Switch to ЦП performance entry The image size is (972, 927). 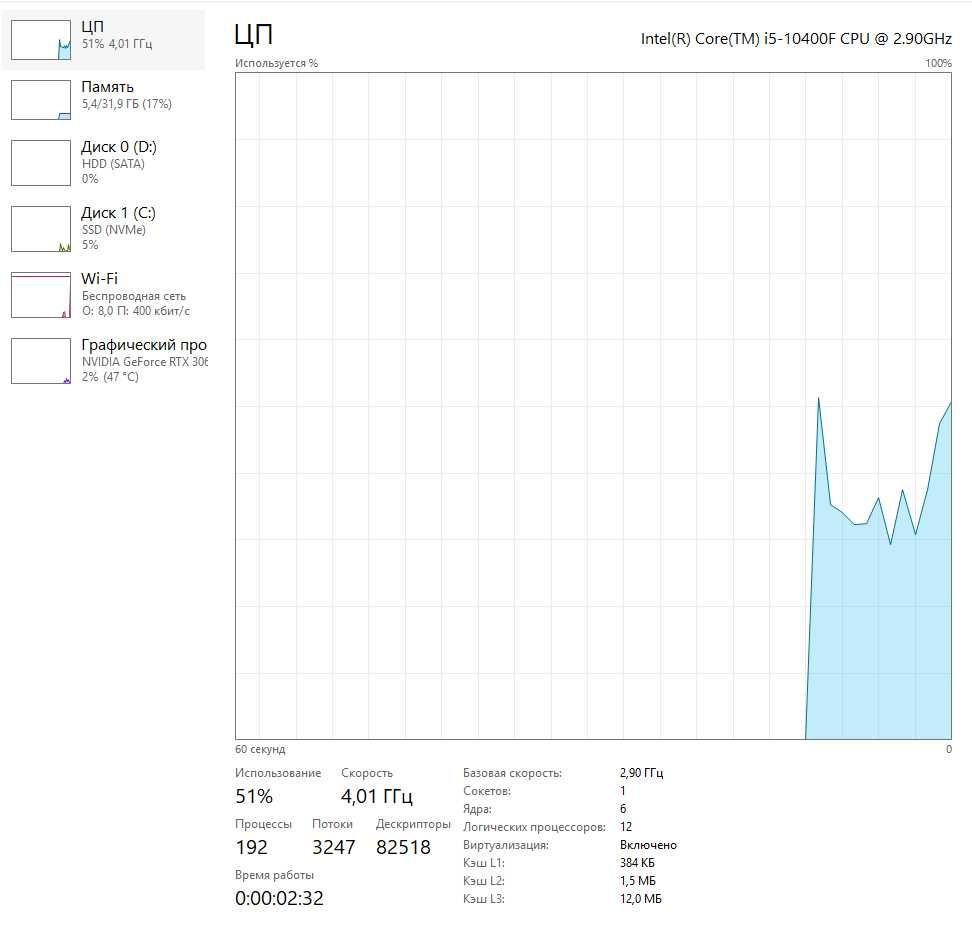point(104,40)
